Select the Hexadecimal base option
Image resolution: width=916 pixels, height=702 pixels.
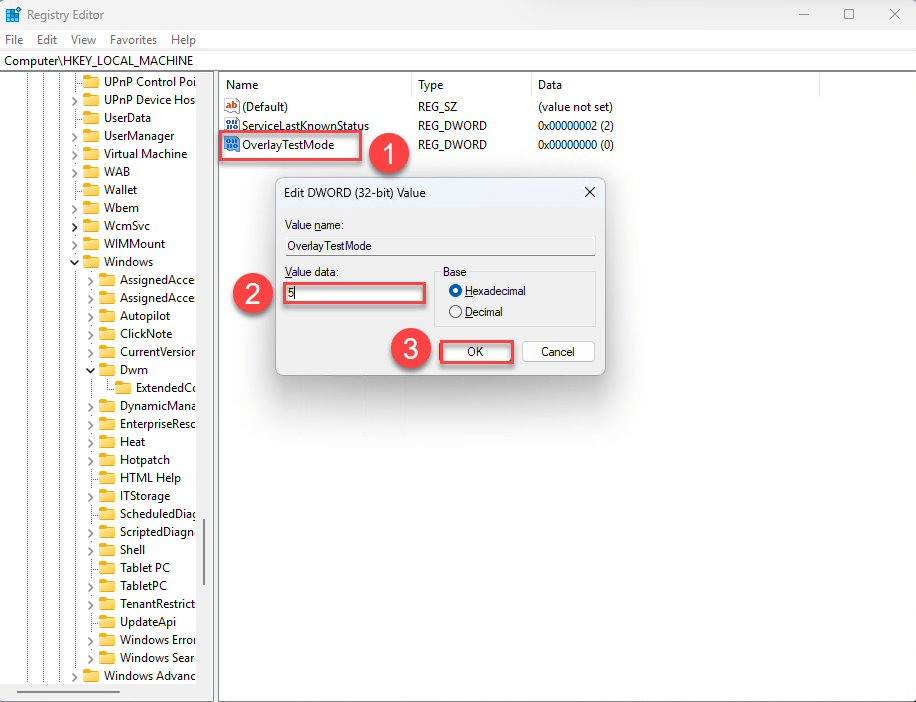click(456, 291)
